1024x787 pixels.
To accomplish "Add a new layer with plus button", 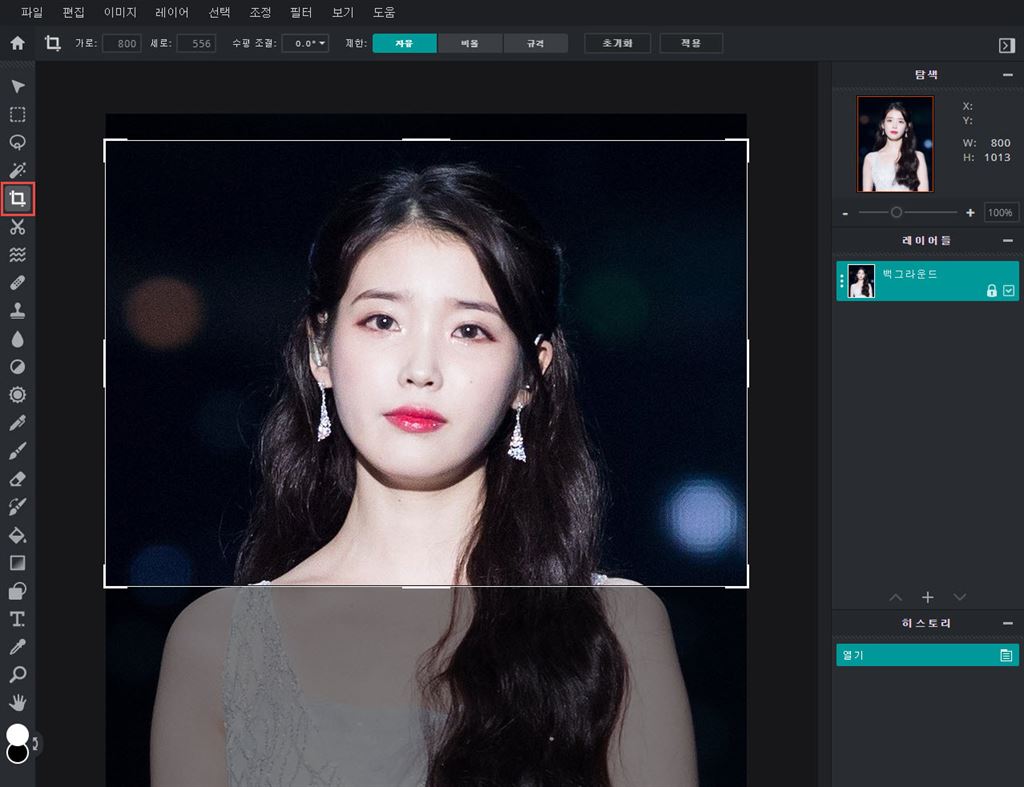I will point(927,597).
